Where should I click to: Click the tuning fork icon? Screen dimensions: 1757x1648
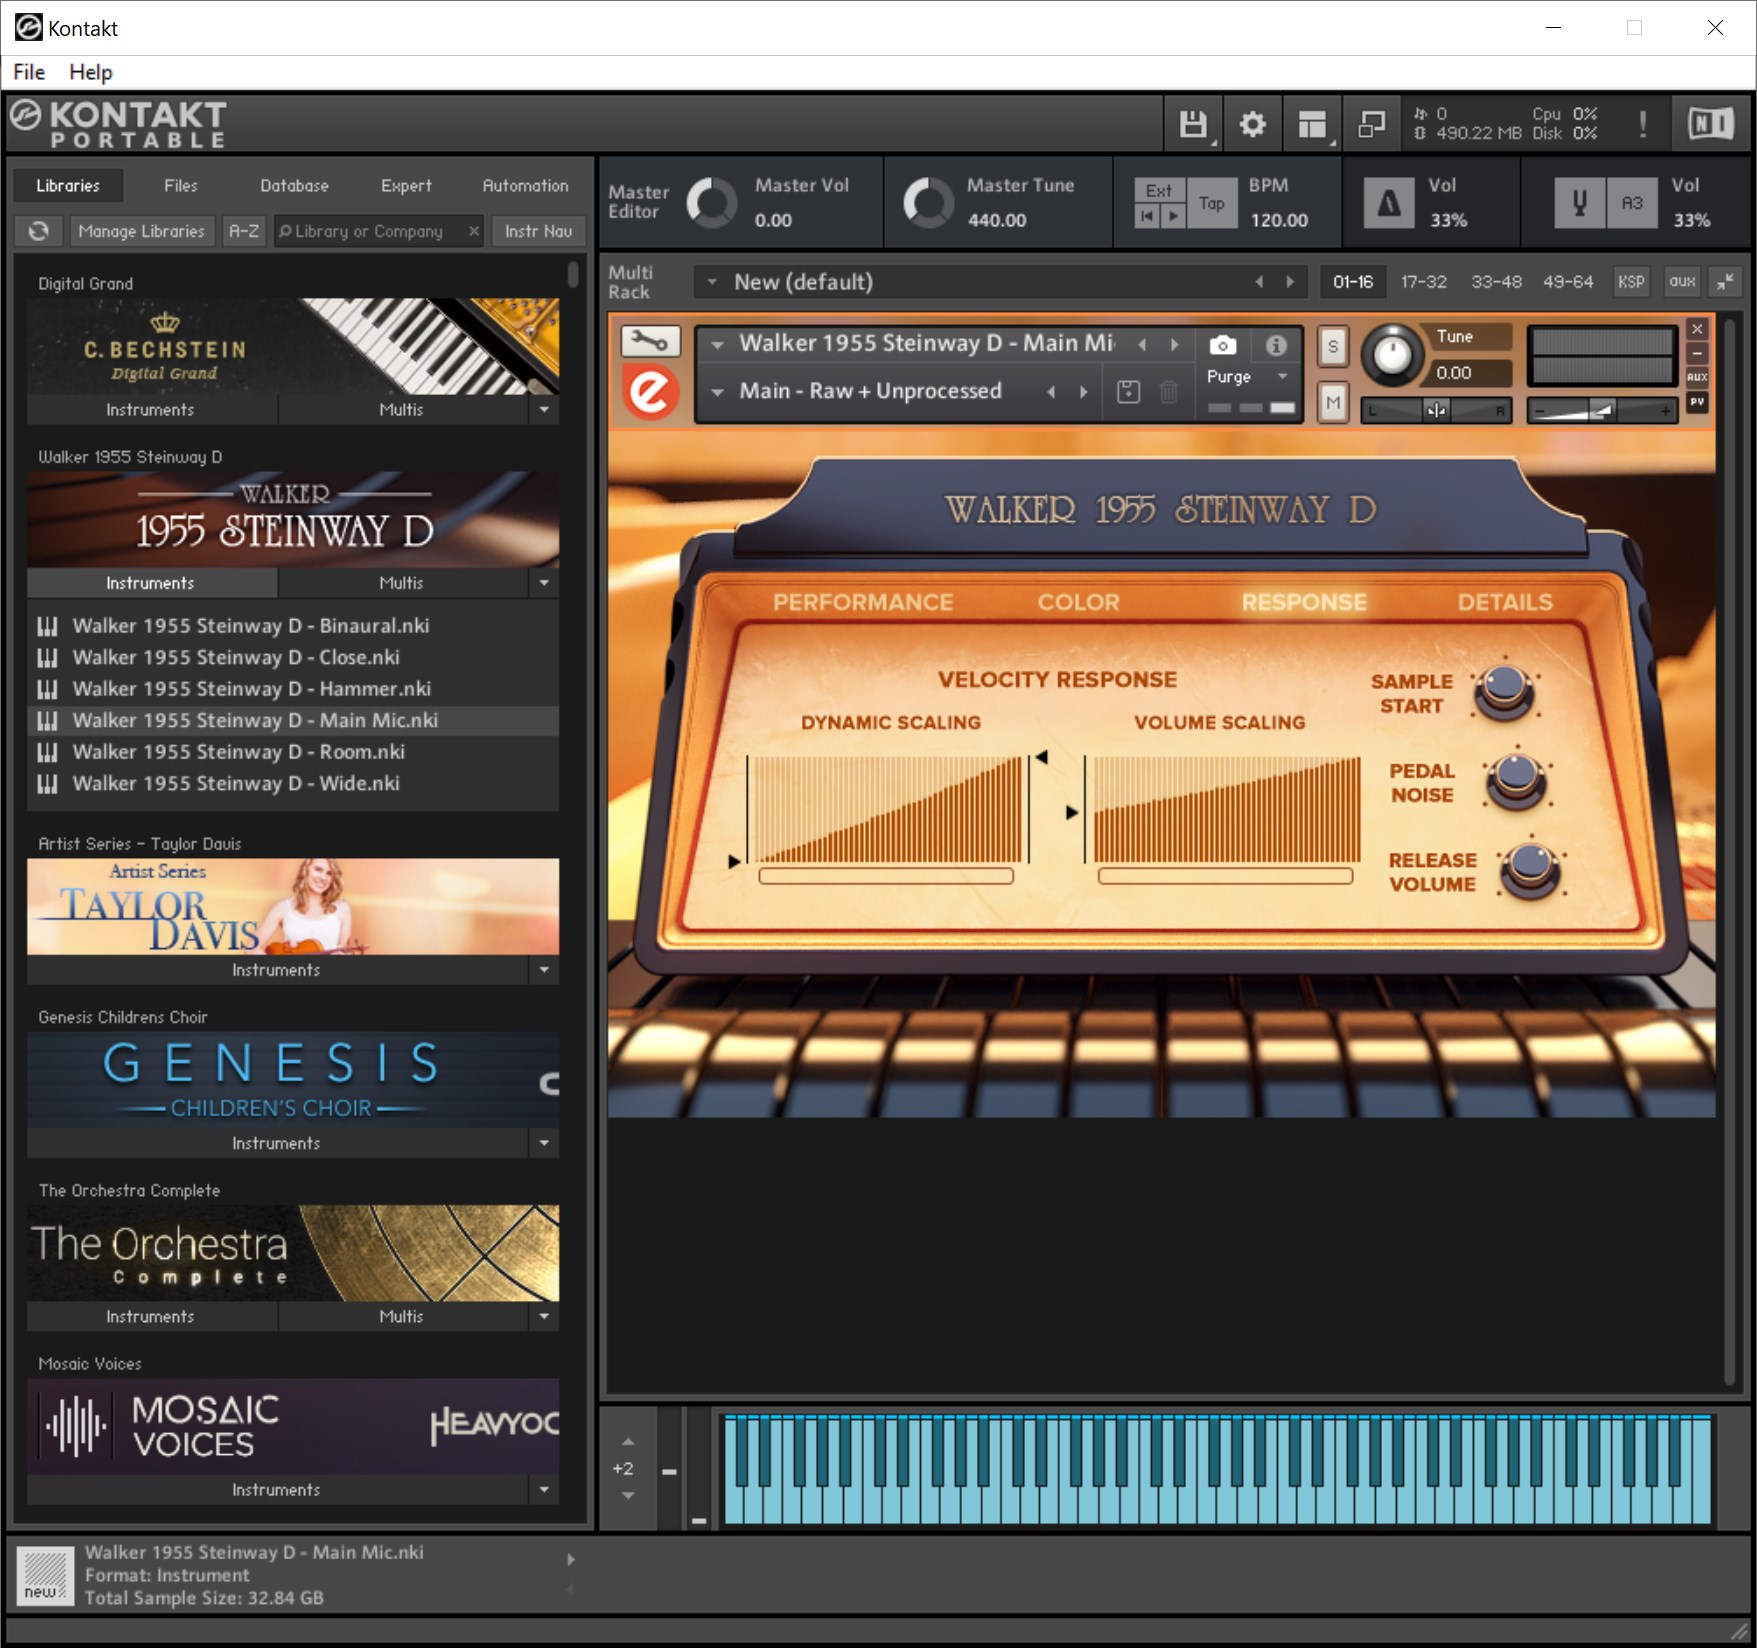pyautogui.click(x=1579, y=204)
